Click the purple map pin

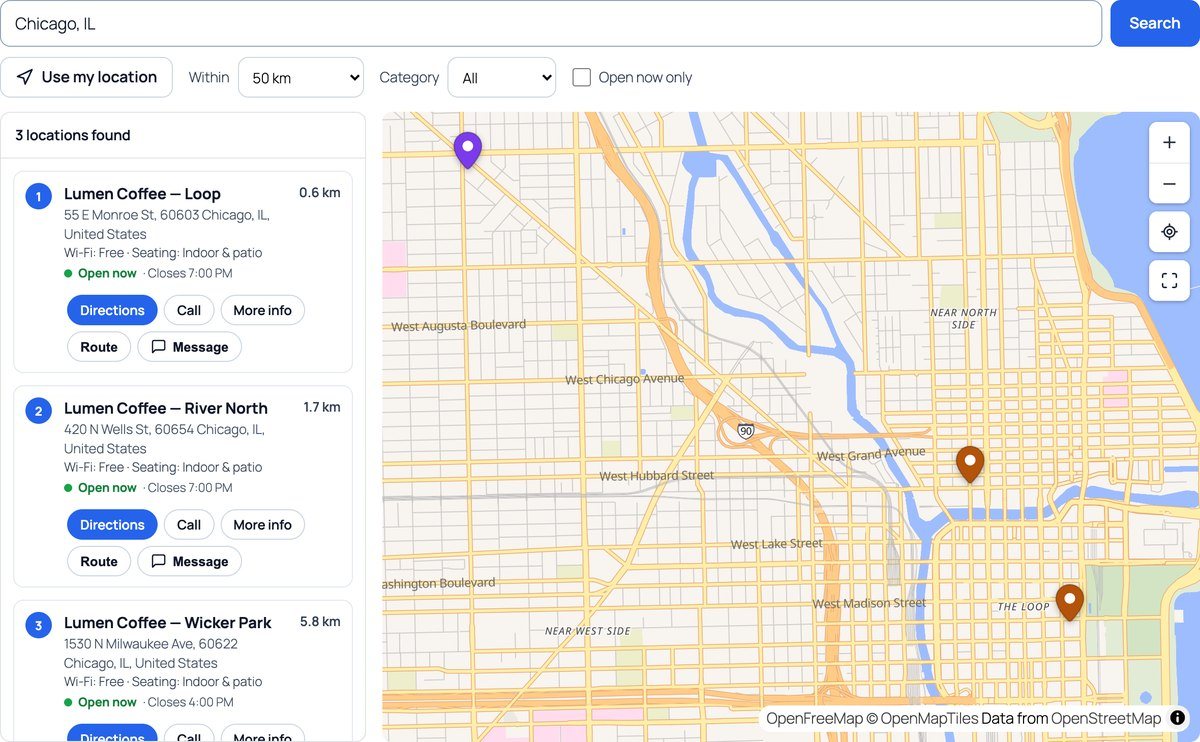pyautogui.click(x=467, y=150)
